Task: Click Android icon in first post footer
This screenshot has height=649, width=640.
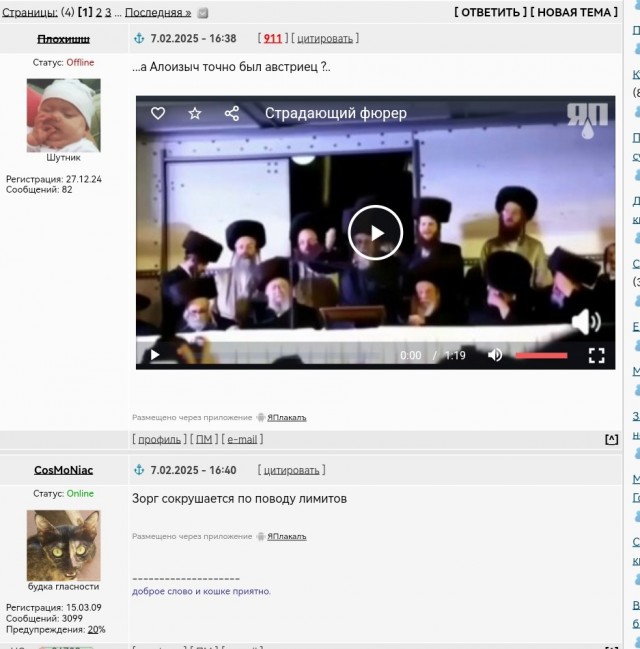Action: tap(260, 417)
